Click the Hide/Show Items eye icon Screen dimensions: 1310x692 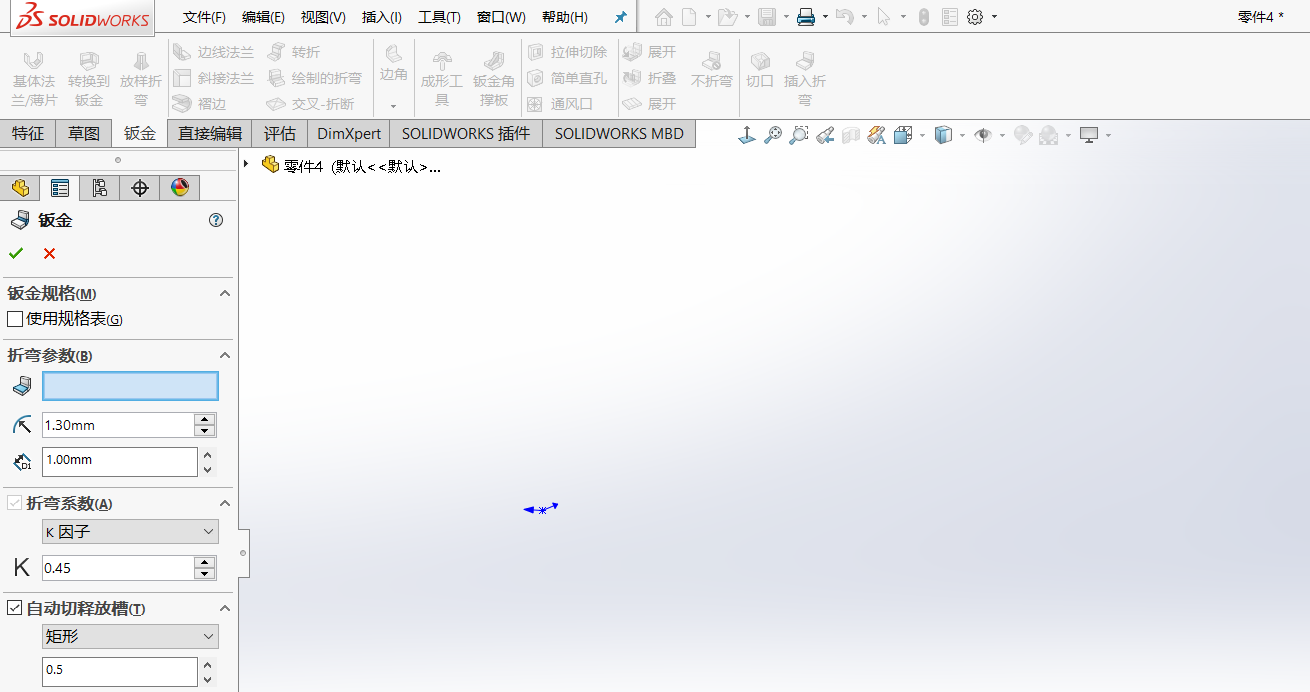983,135
